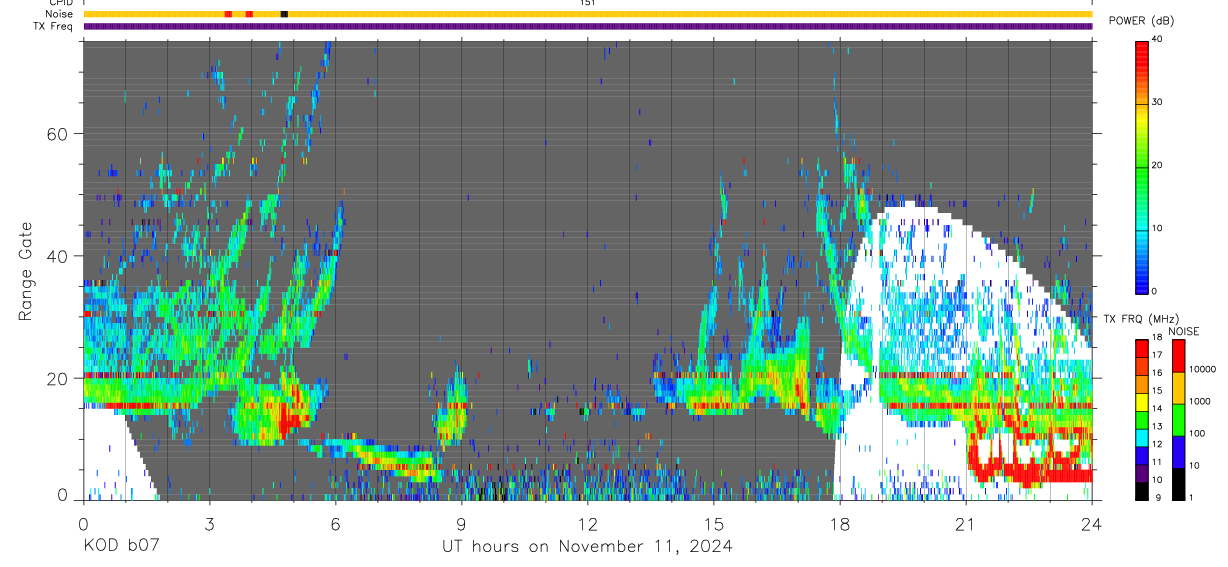This screenshot has width=1228, height=567.
Task: Click the '20' range gate tick label
Action: (x=58, y=378)
